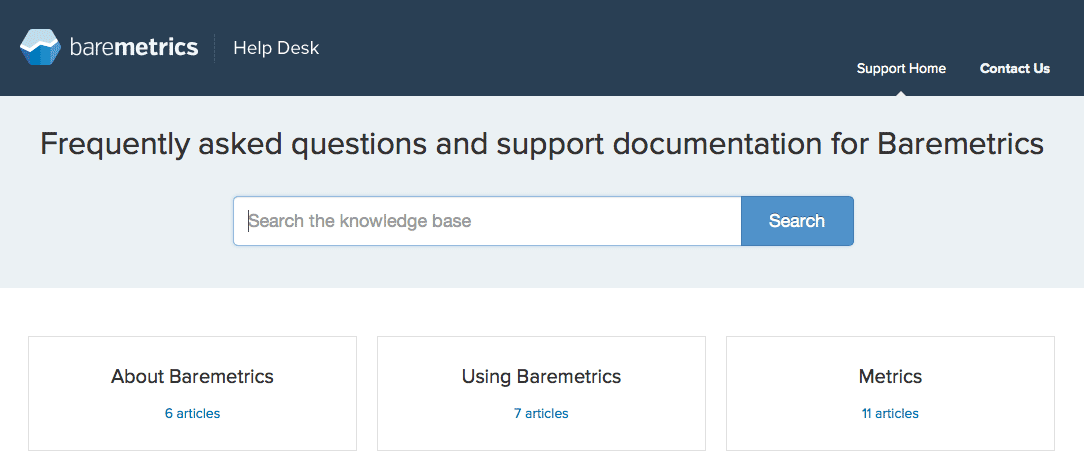
Task: Click the 7 articles link
Action: point(541,413)
